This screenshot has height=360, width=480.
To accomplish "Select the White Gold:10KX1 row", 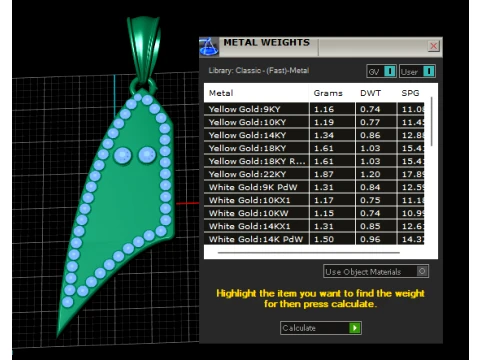I will pyautogui.click(x=314, y=200).
